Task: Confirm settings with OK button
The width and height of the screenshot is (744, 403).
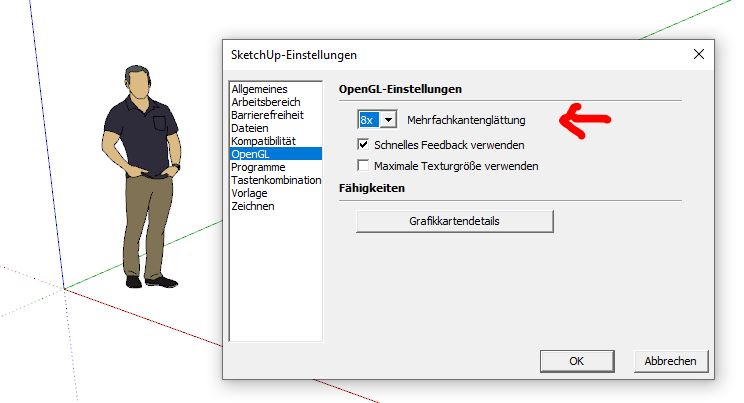Action: [x=577, y=361]
